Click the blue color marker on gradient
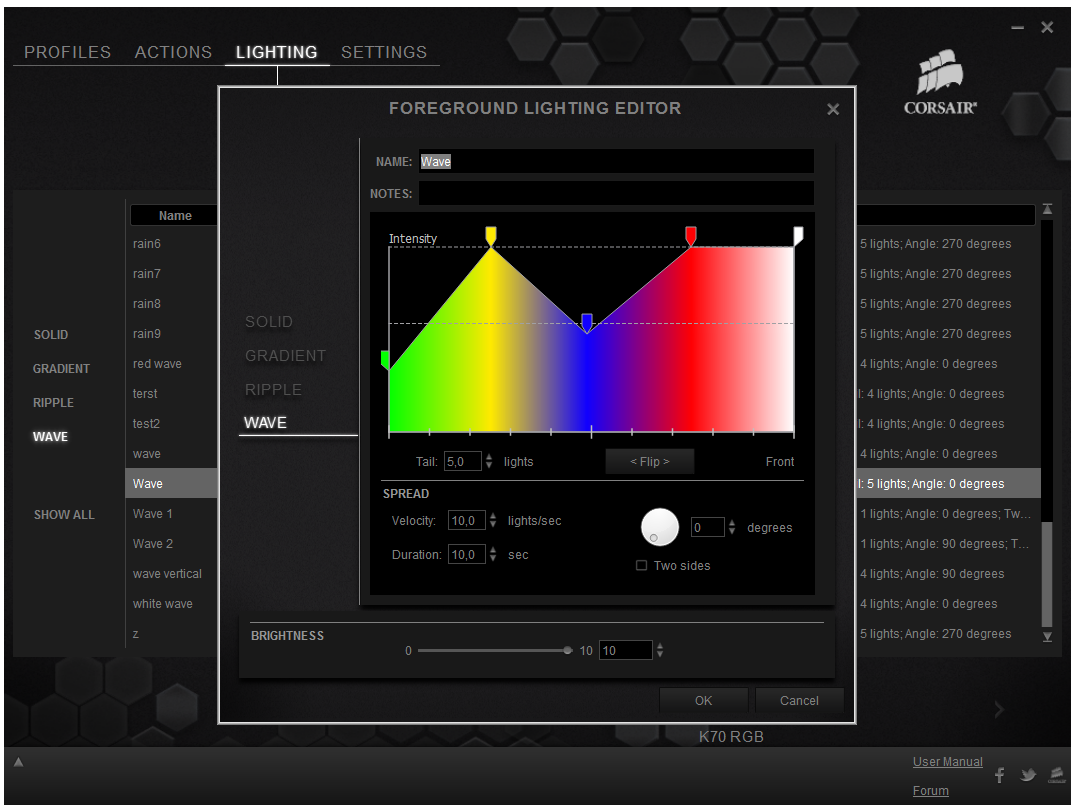The height and width of the screenshot is (811, 1076). pyautogui.click(x=587, y=322)
